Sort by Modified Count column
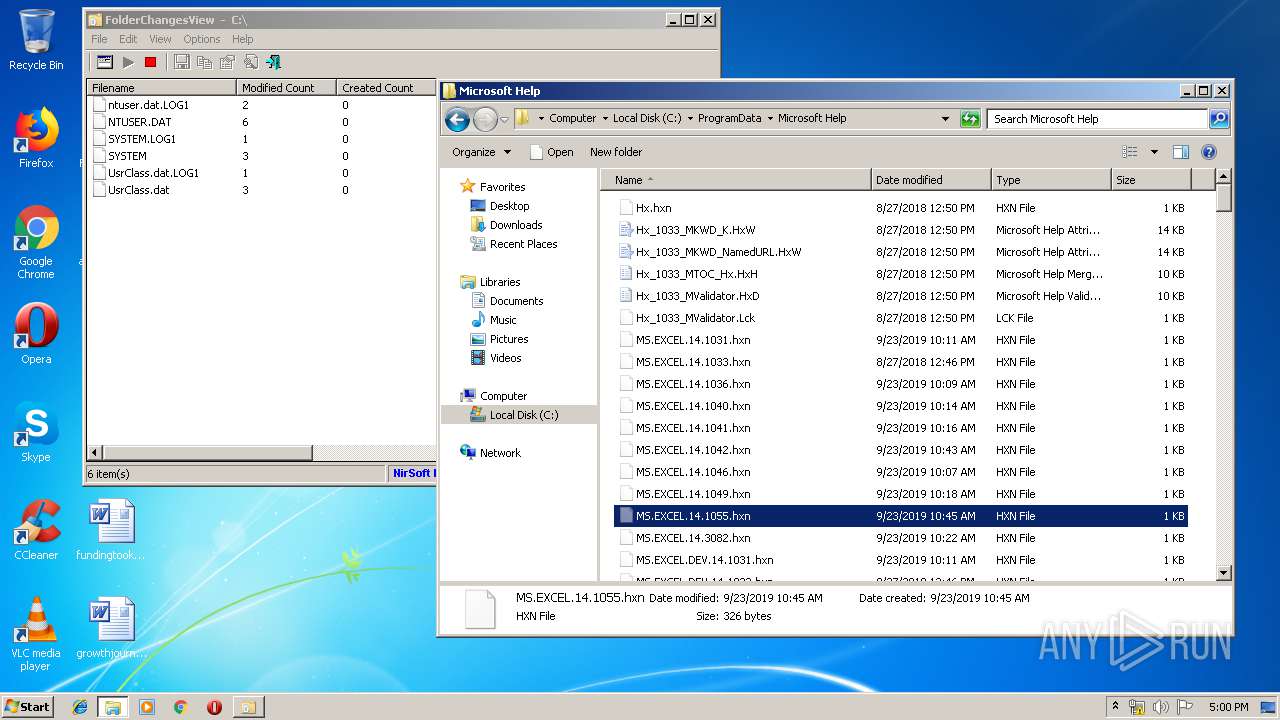Image resolution: width=1280 pixels, height=720 pixels. pos(286,88)
